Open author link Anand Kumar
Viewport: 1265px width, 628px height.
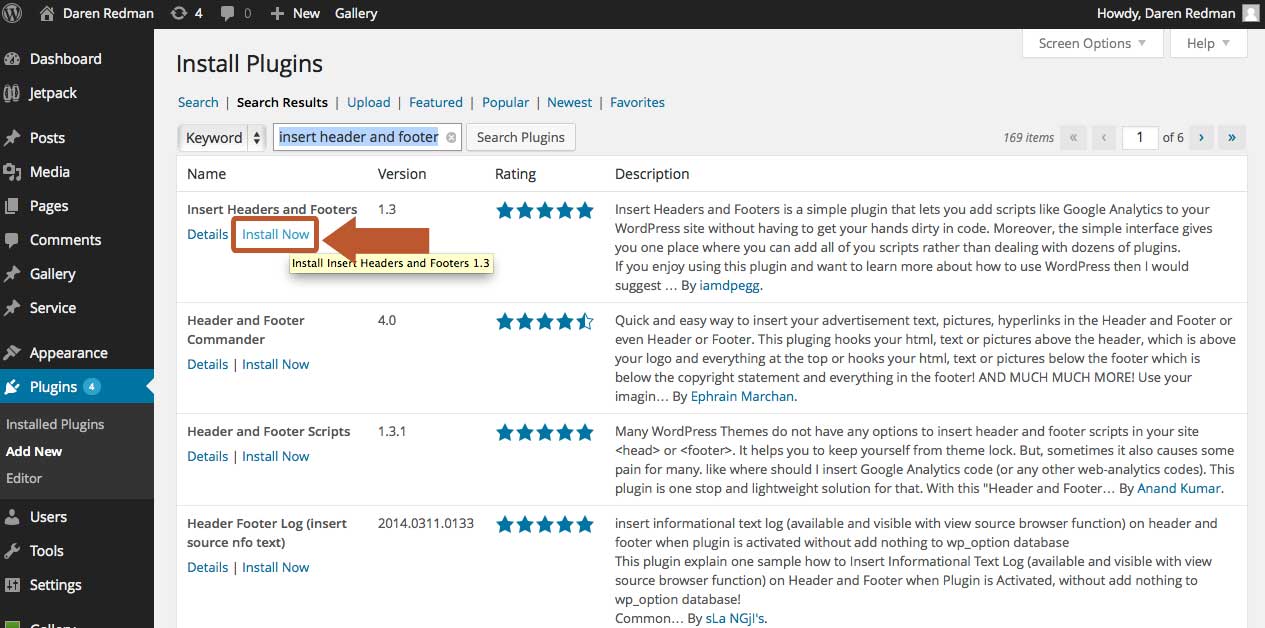tap(1179, 488)
